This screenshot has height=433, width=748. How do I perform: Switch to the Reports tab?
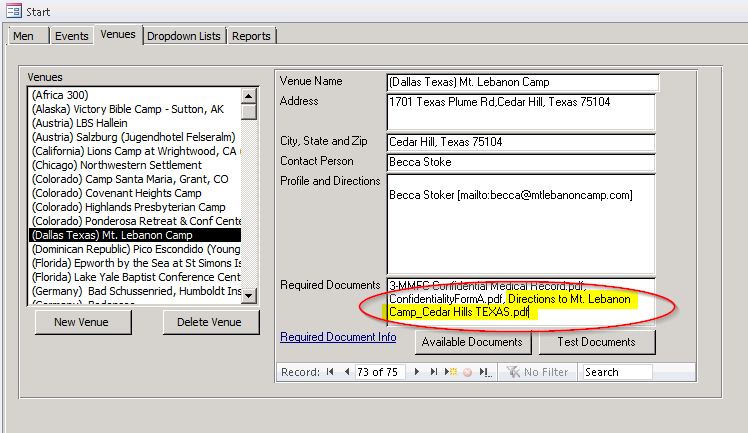pyautogui.click(x=251, y=36)
